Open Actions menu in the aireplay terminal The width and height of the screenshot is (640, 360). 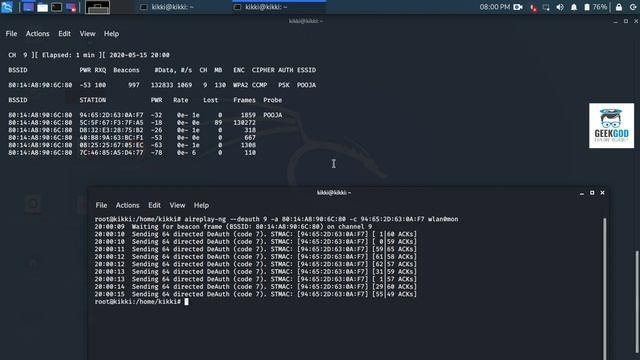(x=127, y=205)
